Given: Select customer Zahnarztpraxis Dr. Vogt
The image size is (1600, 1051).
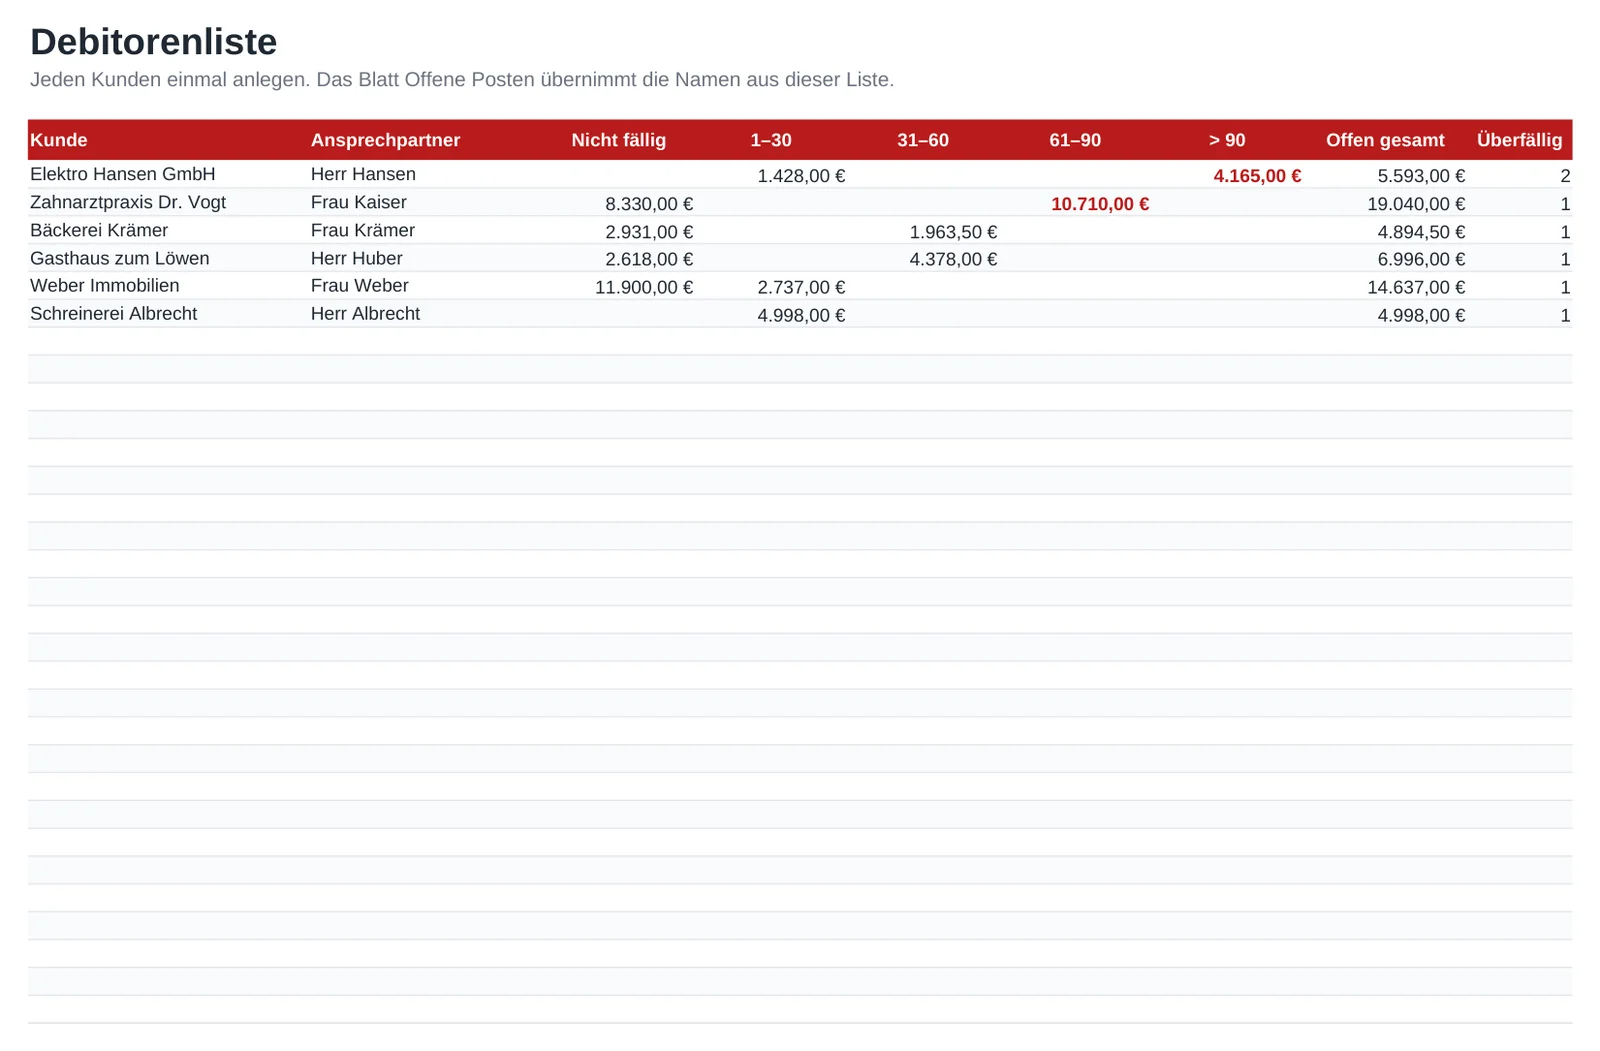Looking at the screenshot, I should tap(128, 202).
